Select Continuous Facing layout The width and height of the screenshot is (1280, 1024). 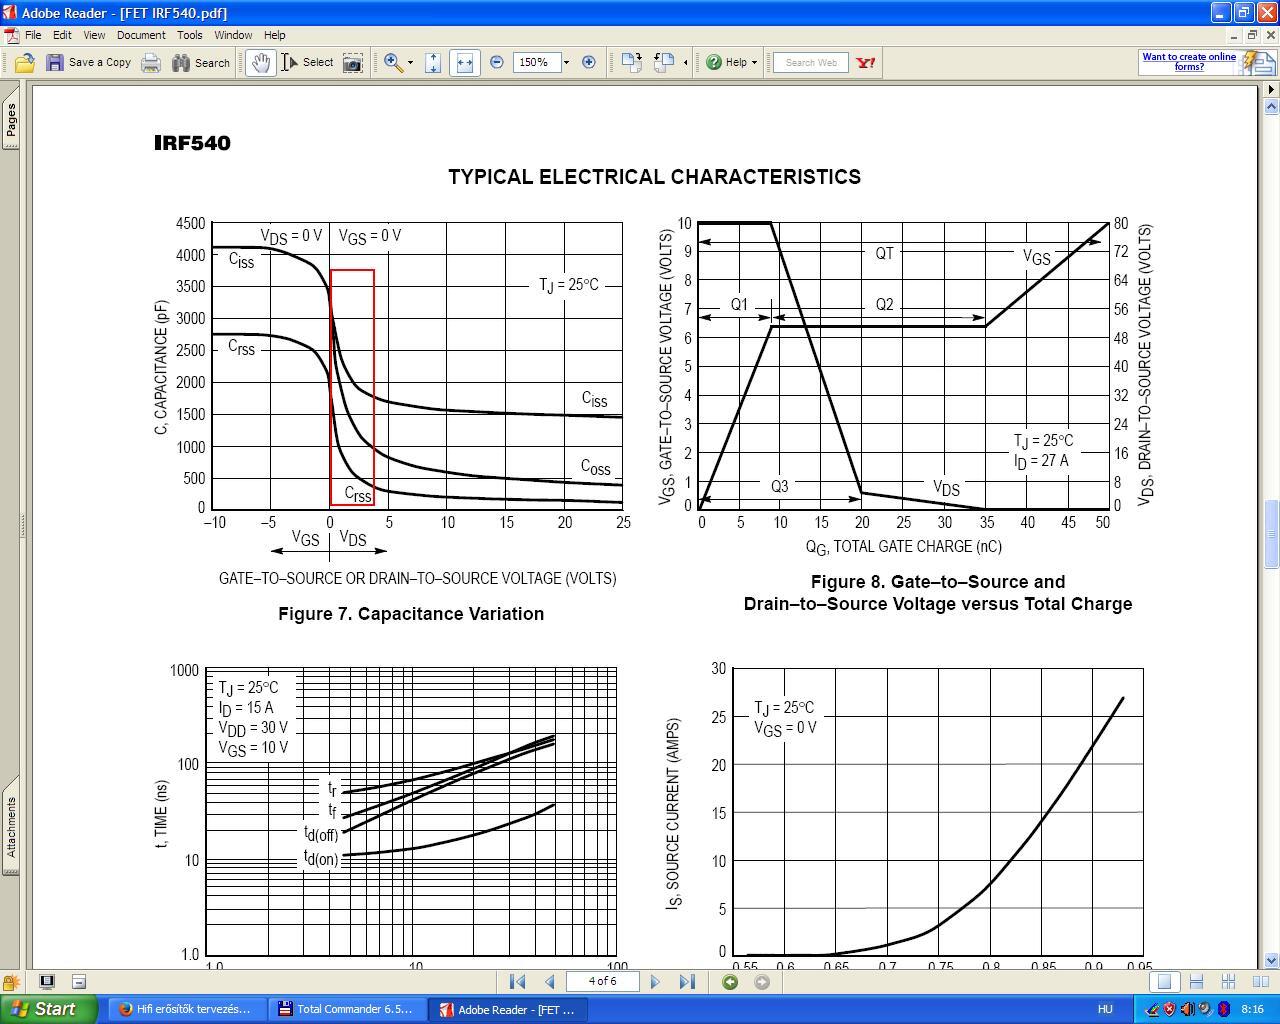click(x=1228, y=982)
